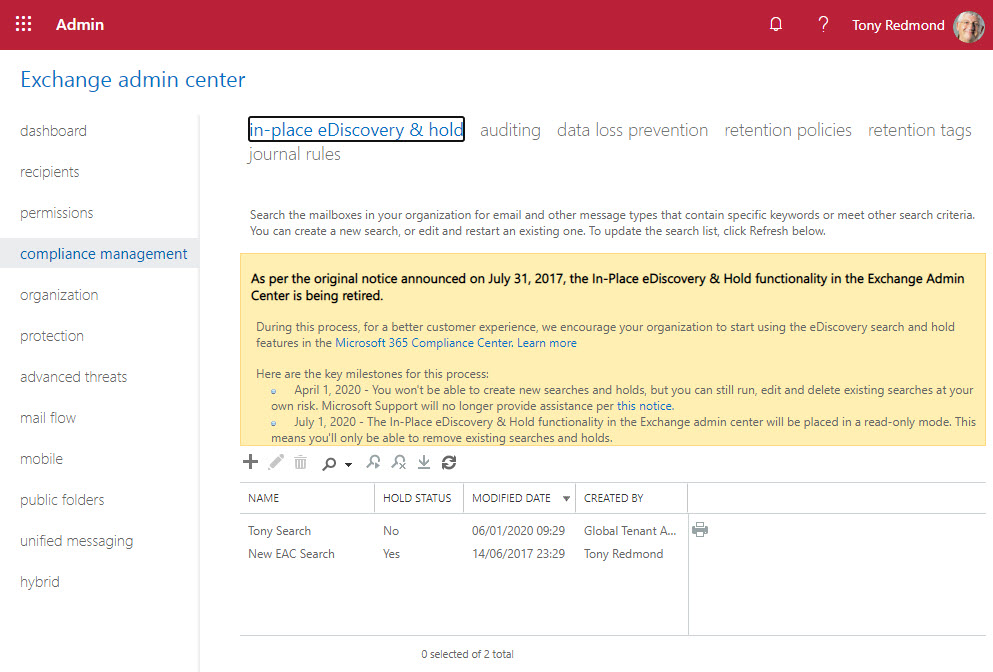Switch to data loss prevention tab

coord(632,130)
